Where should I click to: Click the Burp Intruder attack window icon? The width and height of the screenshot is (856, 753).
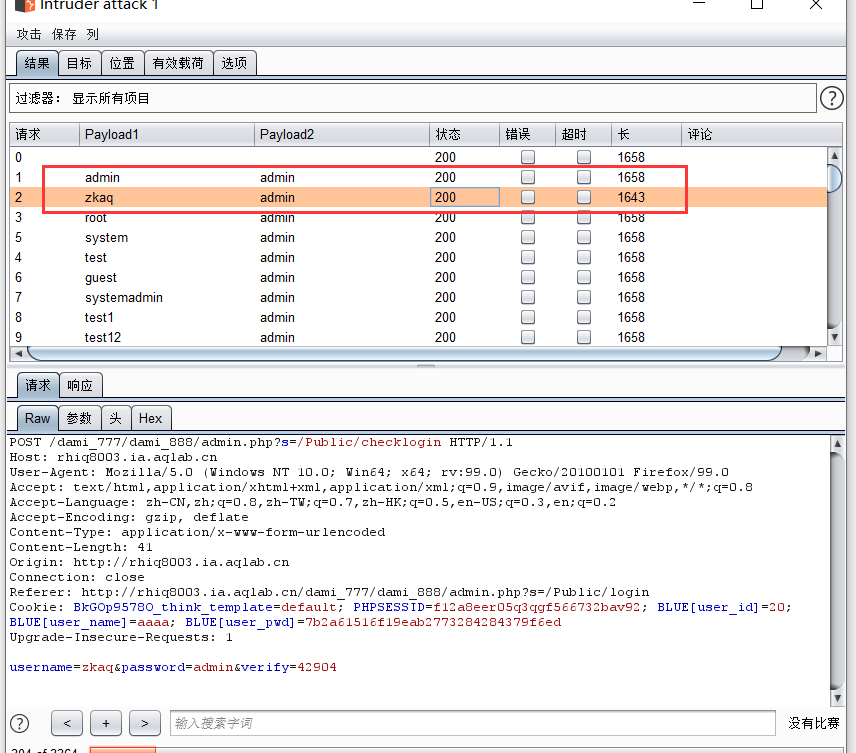pos(25,5)
